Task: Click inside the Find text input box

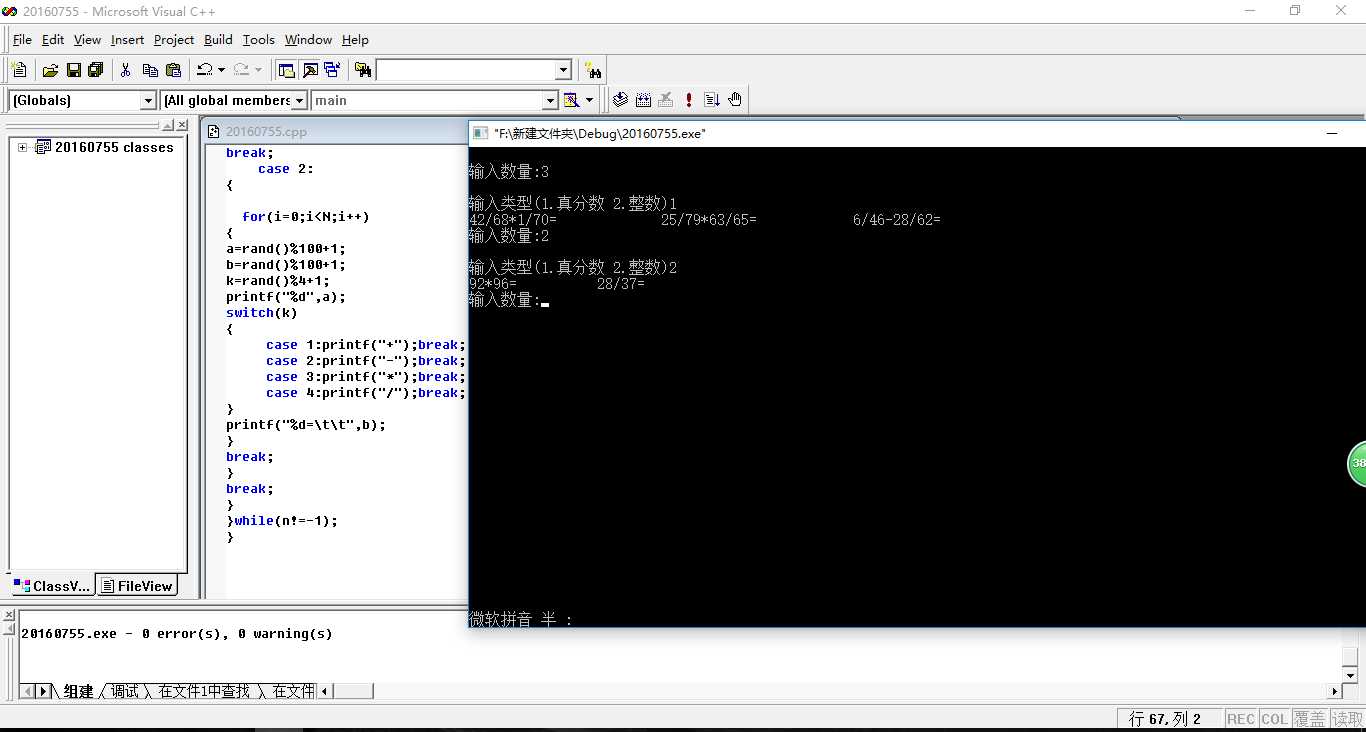Action: click(x=465, y=70)
